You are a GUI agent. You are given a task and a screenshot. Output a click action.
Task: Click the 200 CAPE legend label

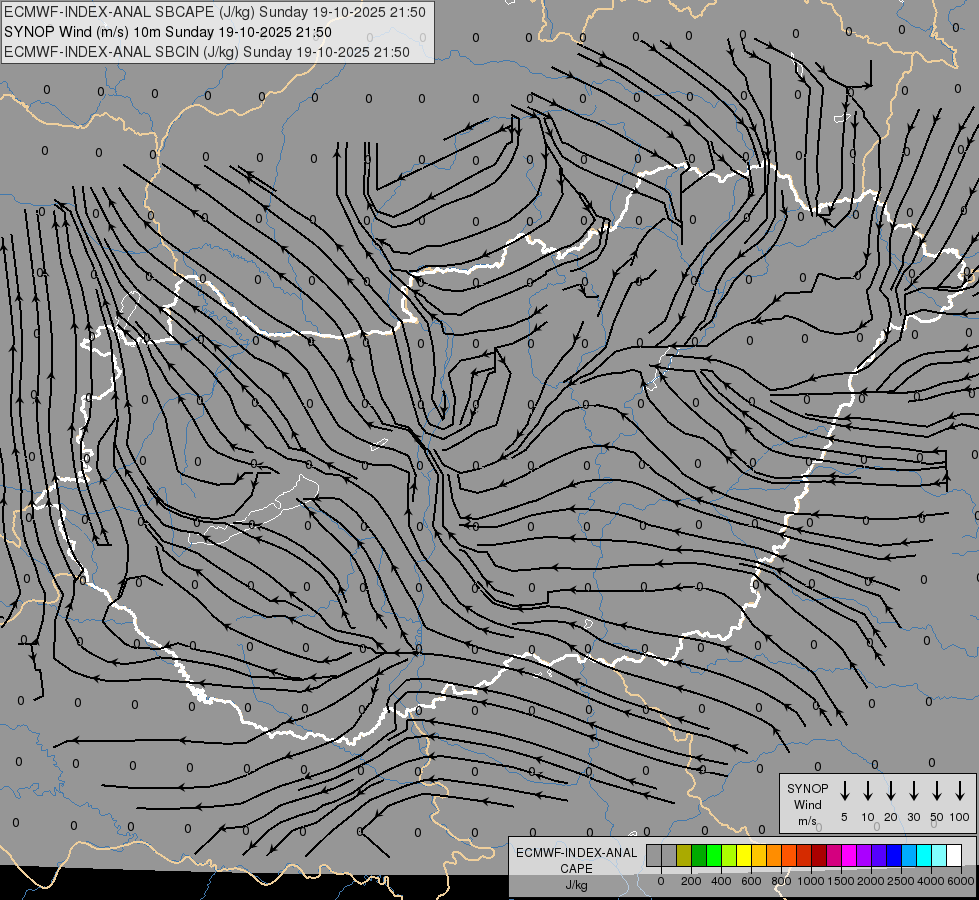pos(691,881)
